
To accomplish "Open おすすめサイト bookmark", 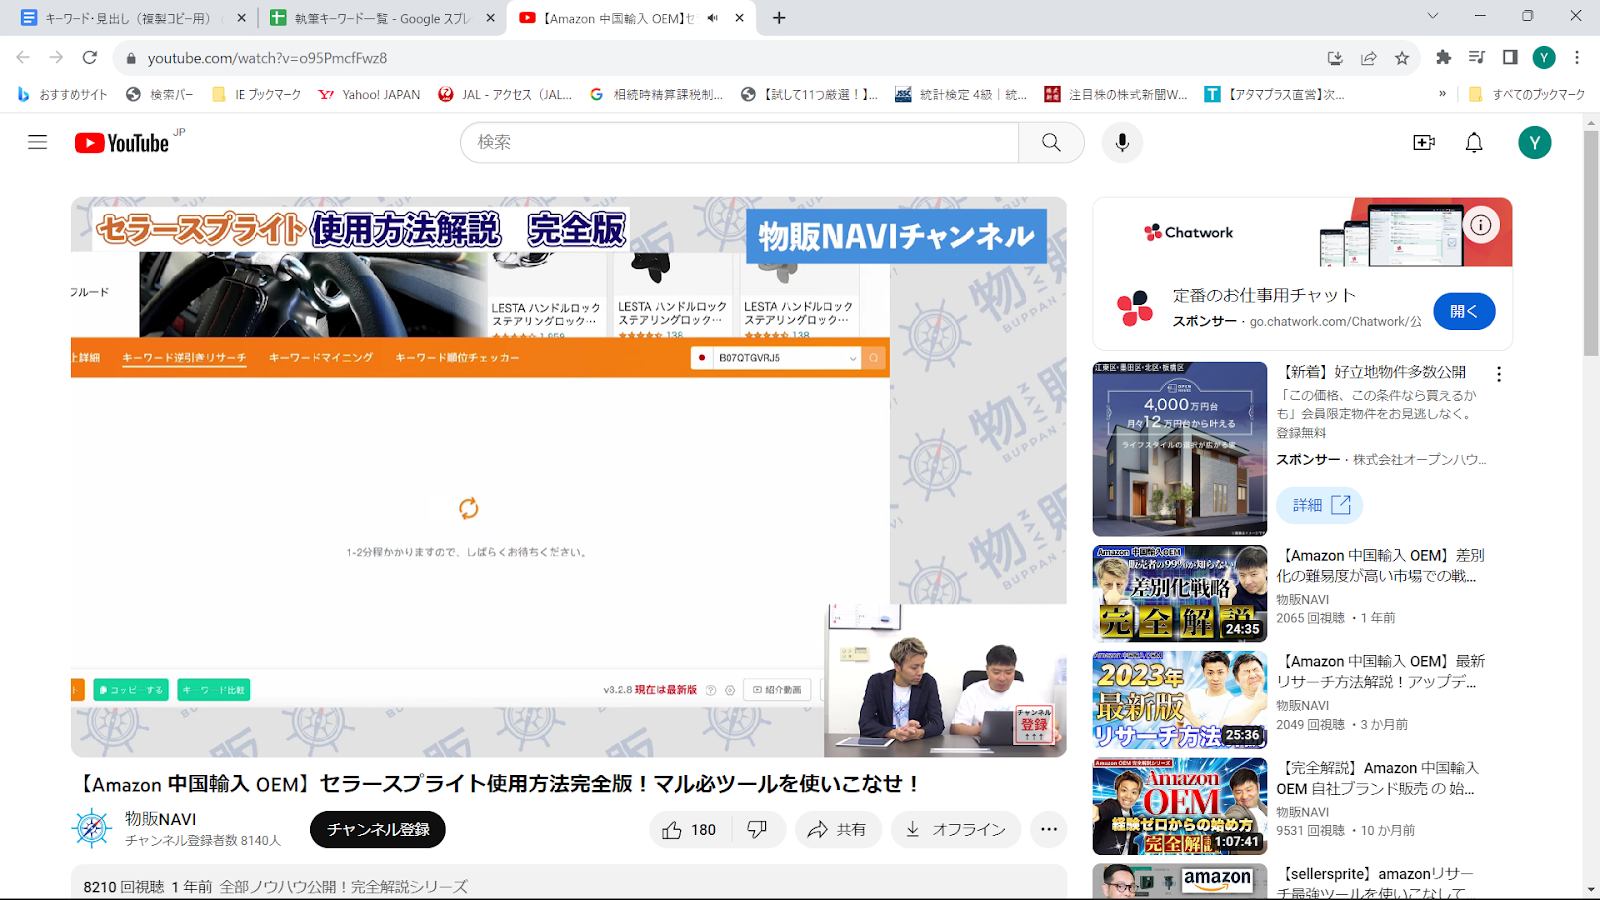I will pos(62,94).
